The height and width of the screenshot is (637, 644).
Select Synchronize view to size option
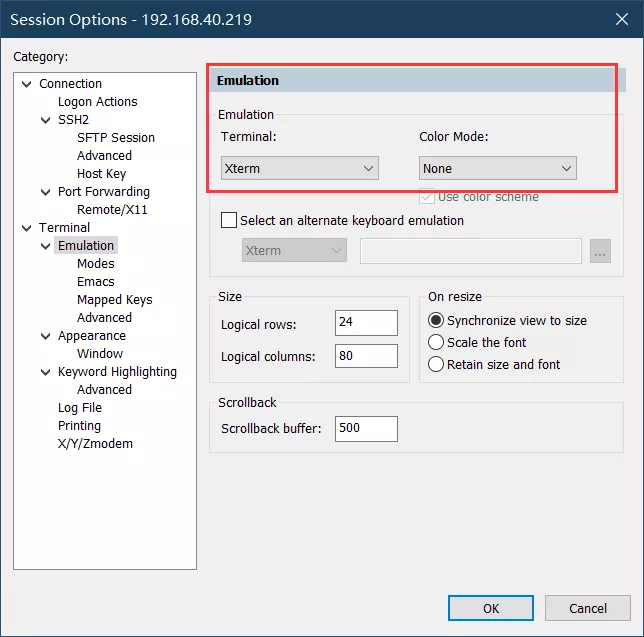click(436, 321)
